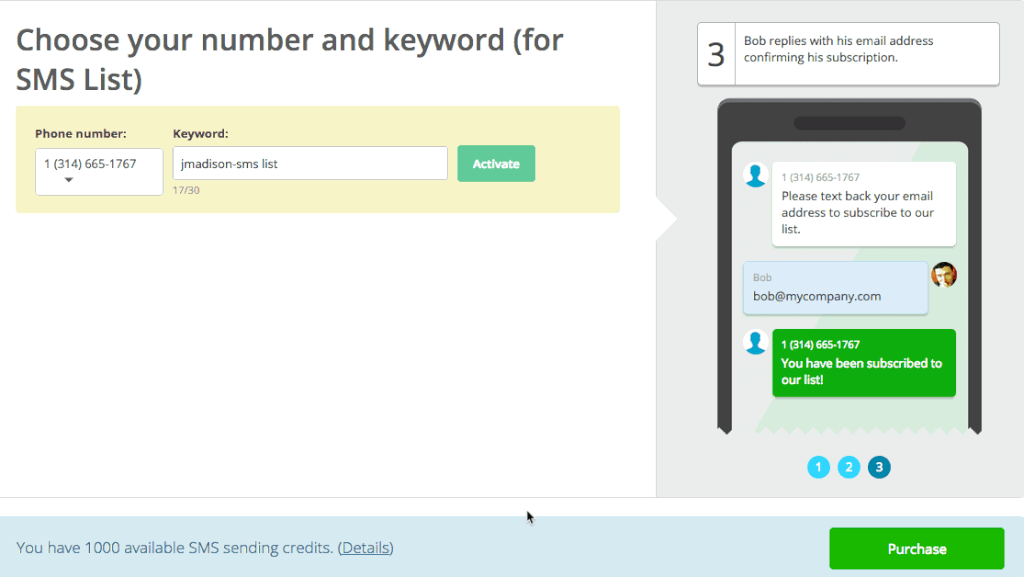Click the 'Please text back your email' message

tap(863, 204)
